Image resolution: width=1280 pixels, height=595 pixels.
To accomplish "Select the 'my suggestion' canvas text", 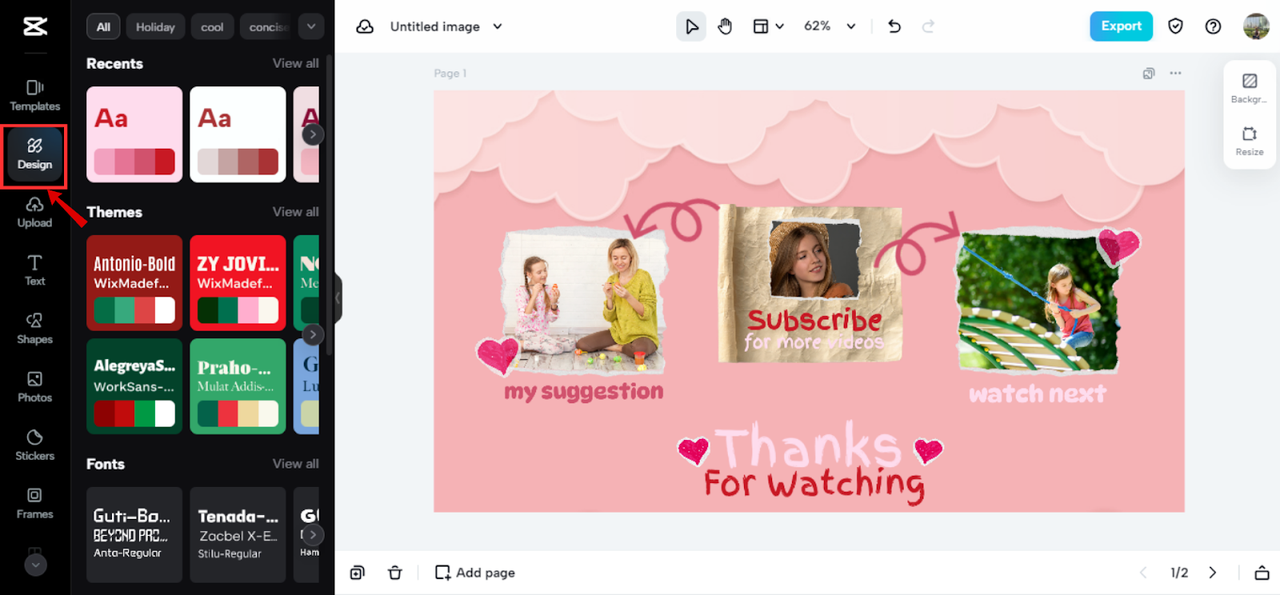I will pyautogui.click(x=583, y=391).
